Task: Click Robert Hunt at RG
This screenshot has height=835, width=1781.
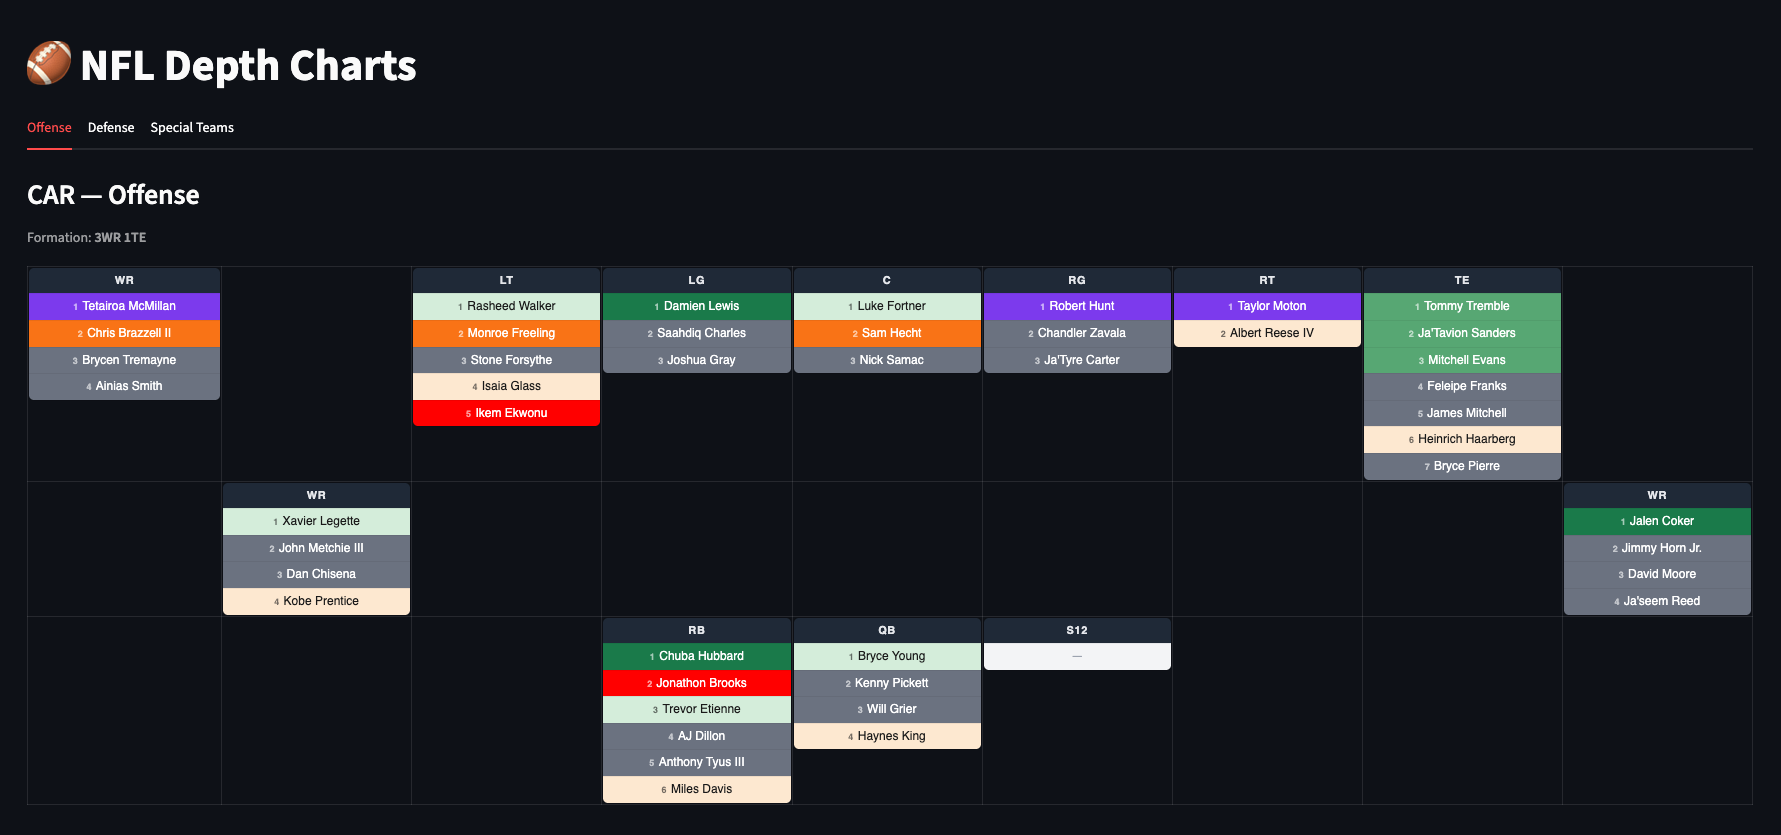Action: pyautogui.click(x=1077, y=306)
